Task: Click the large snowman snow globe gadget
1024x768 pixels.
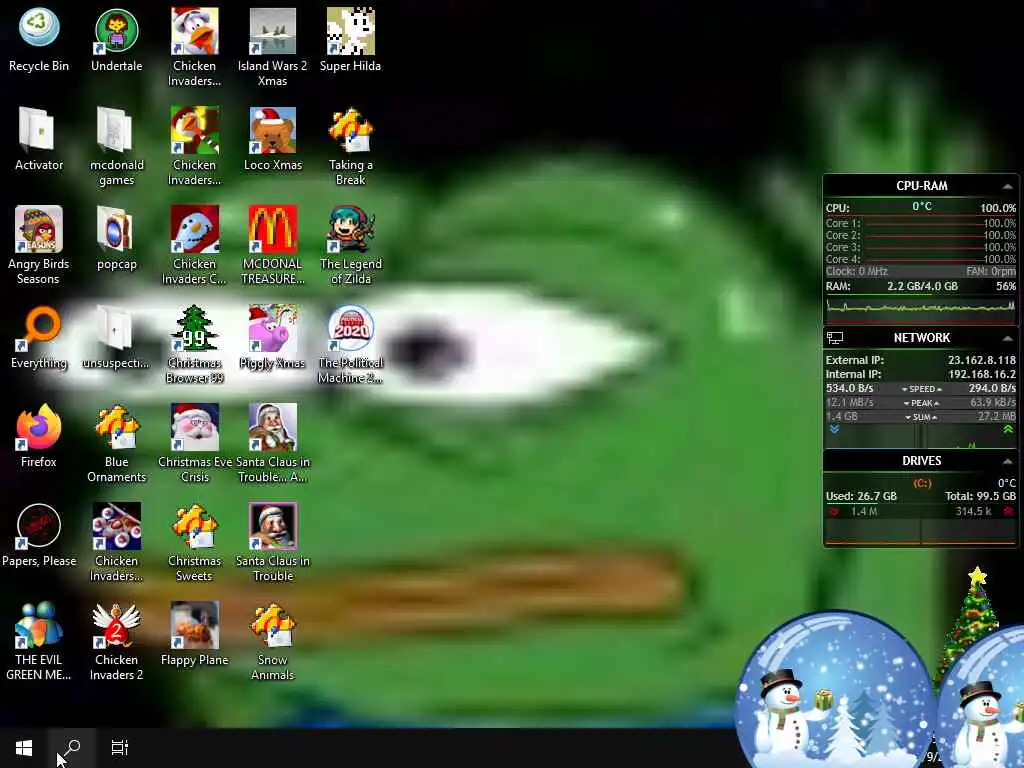Action: [x=835, y=690]
